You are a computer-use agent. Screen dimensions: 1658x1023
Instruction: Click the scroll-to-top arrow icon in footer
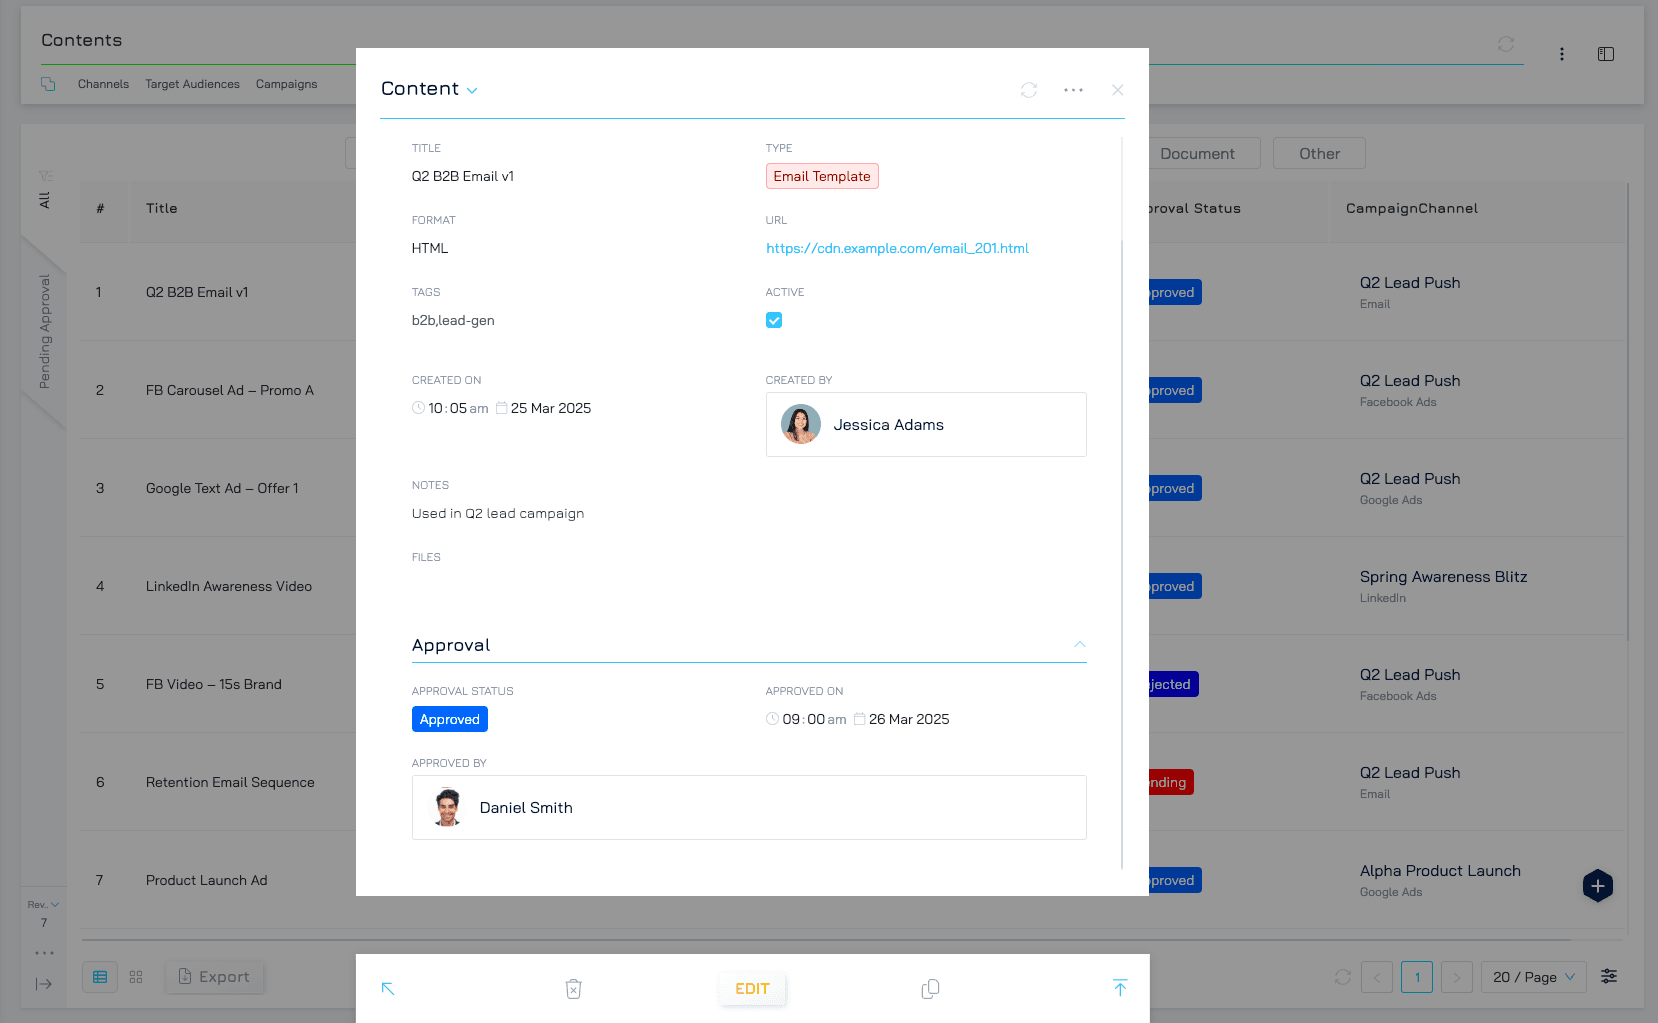(1120, 988)
